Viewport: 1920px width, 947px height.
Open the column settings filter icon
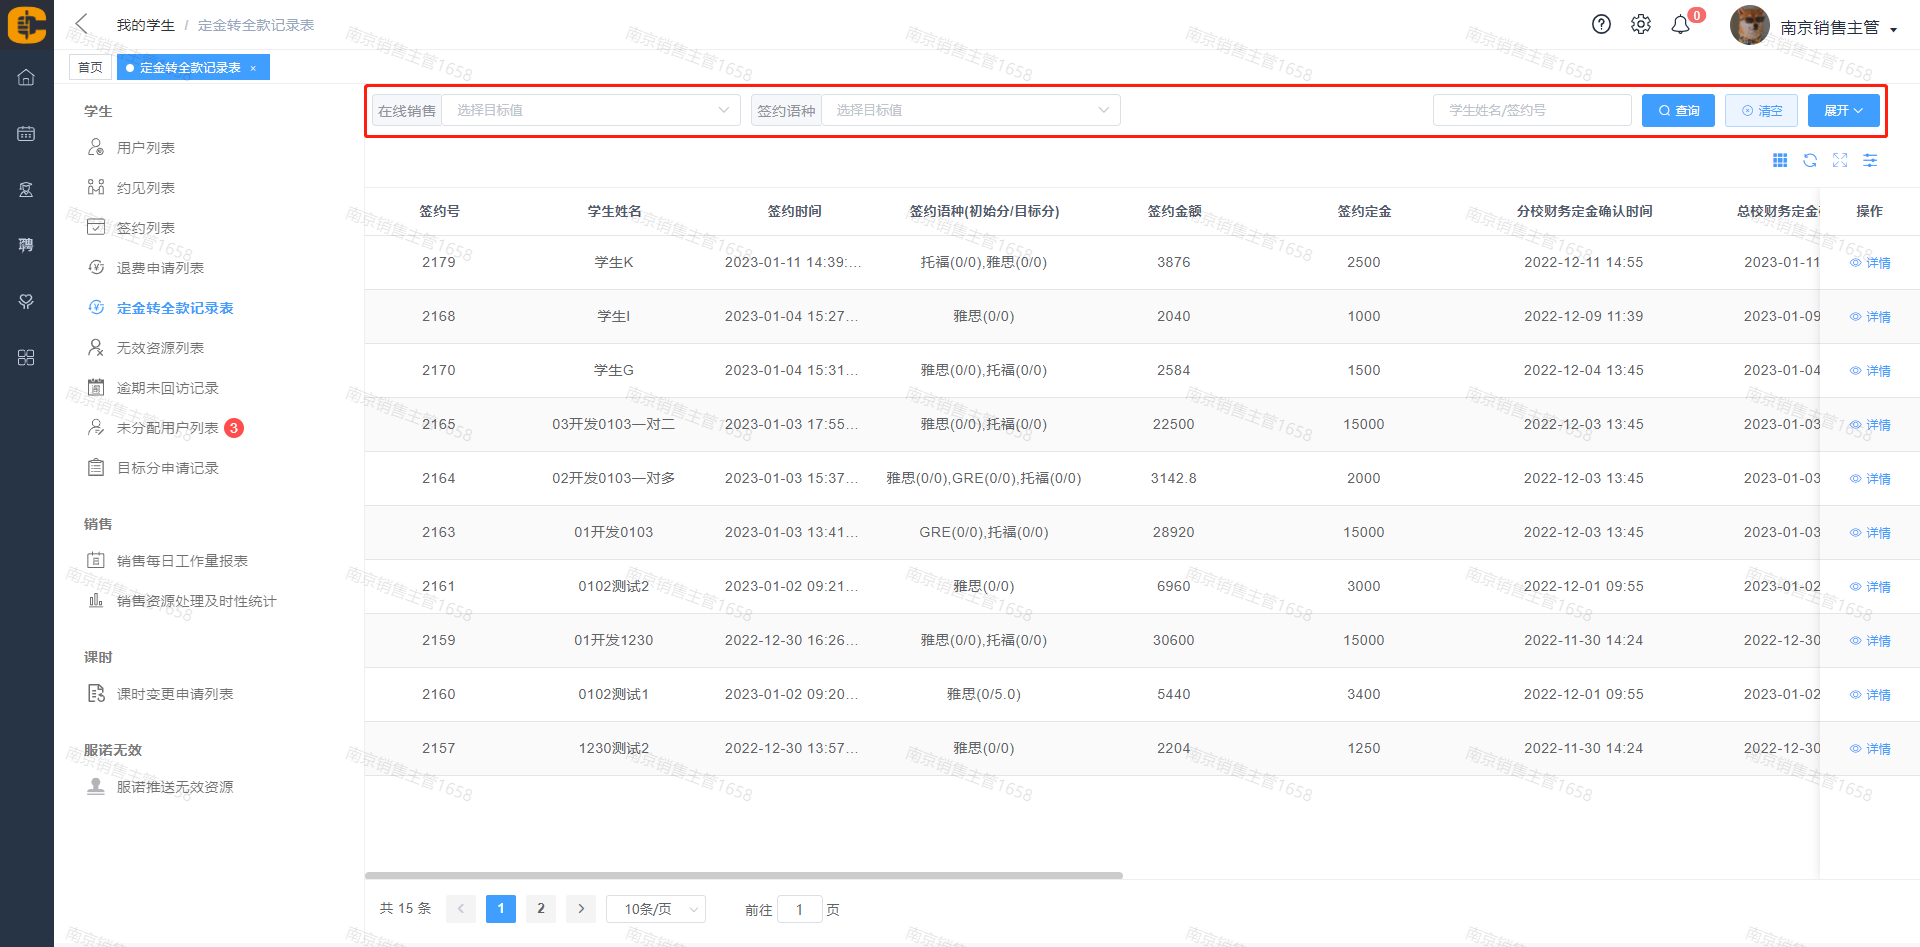(1870, 160)
